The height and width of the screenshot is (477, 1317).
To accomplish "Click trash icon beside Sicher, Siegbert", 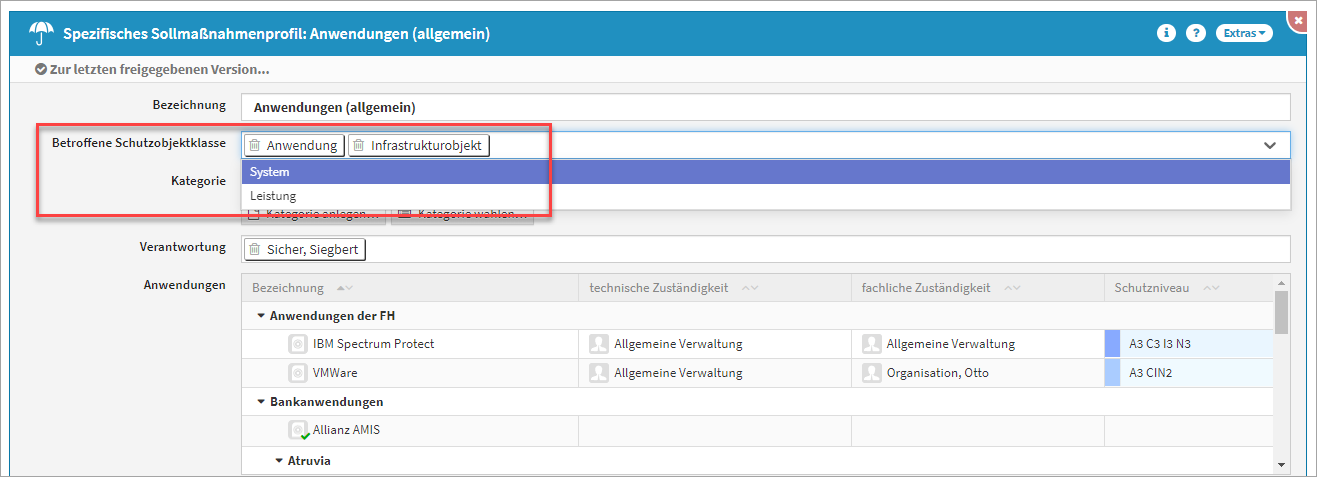I will (x=255, y=249).
